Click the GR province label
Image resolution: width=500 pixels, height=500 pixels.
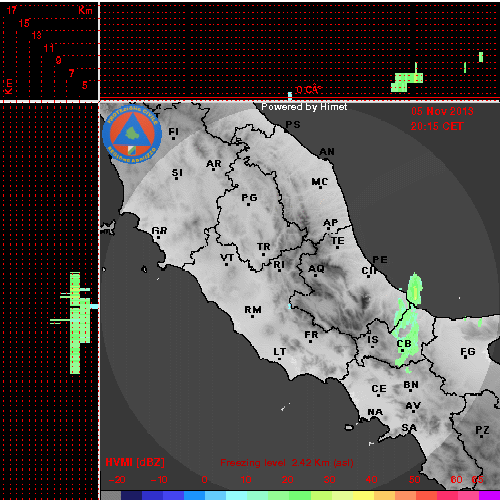click(159, 231)
